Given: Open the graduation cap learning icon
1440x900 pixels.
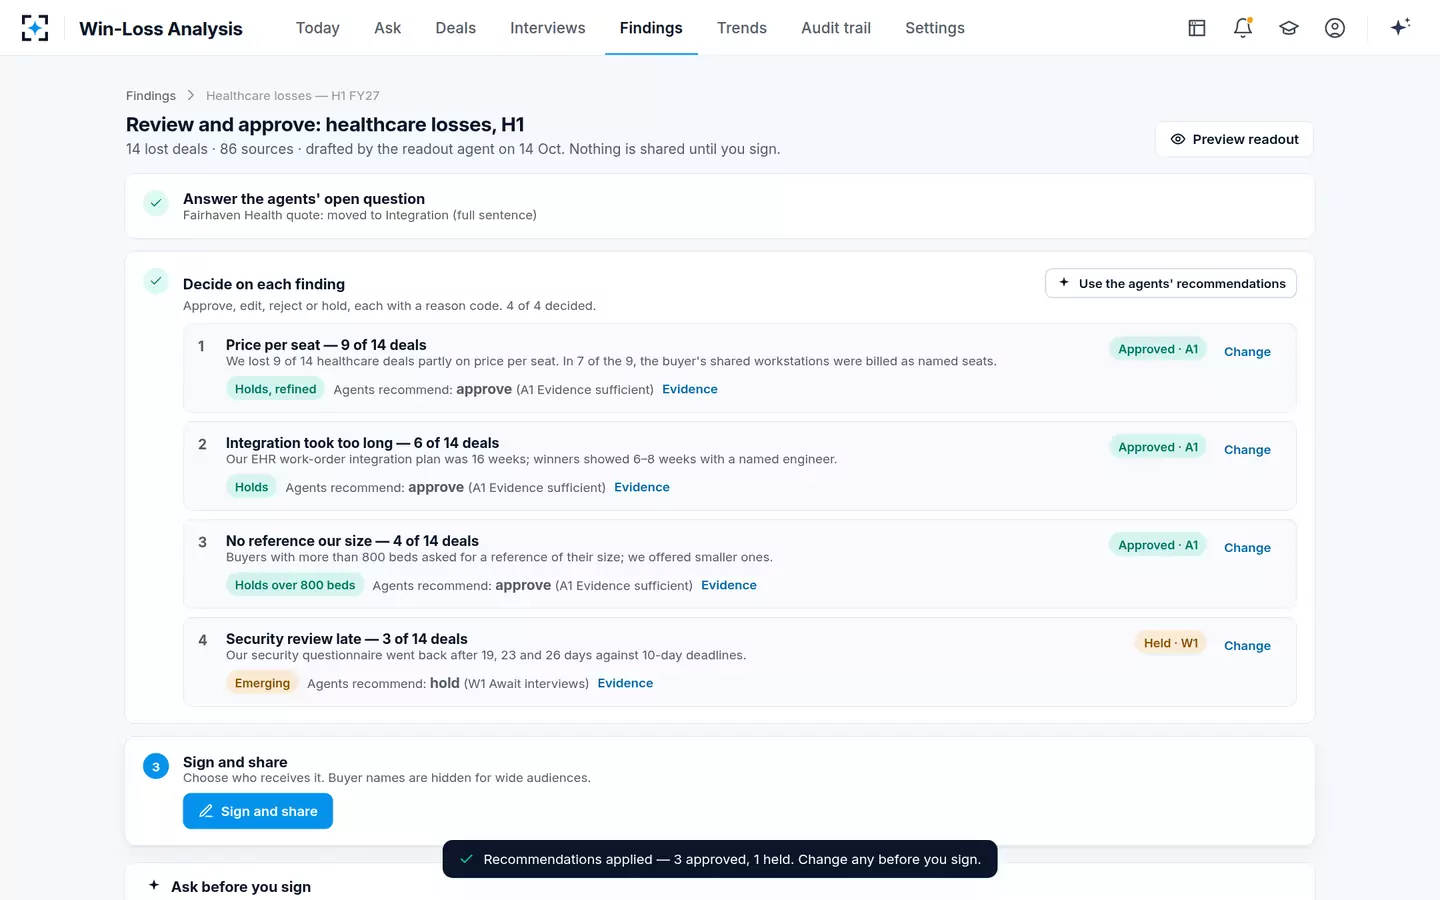Looking at the screenshot, I should coord(1289,28).
